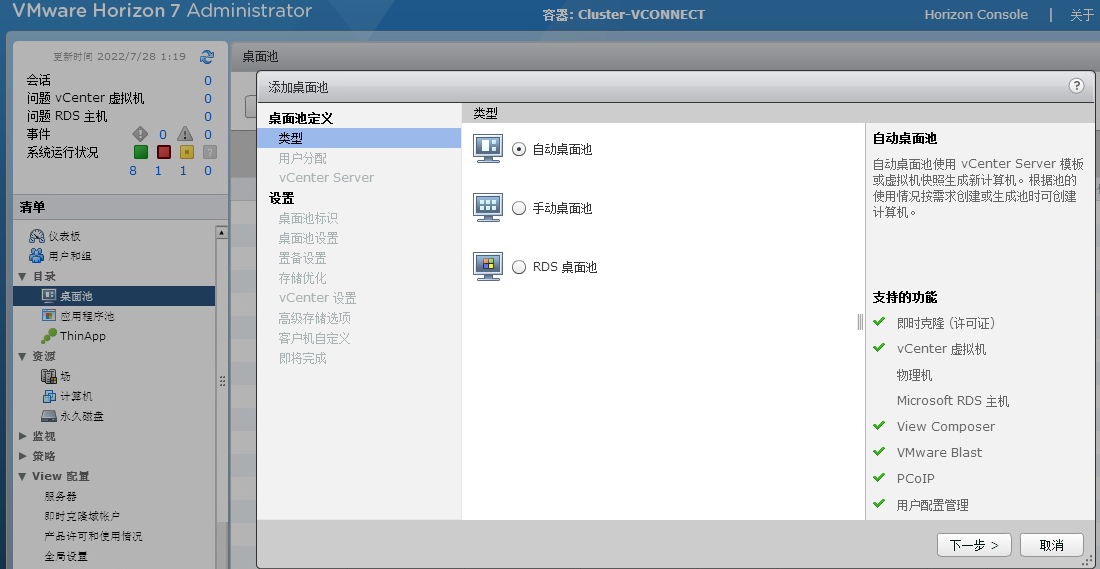
Task: Select the 类型 step in wizard sidebar
Action: [359, 138]
